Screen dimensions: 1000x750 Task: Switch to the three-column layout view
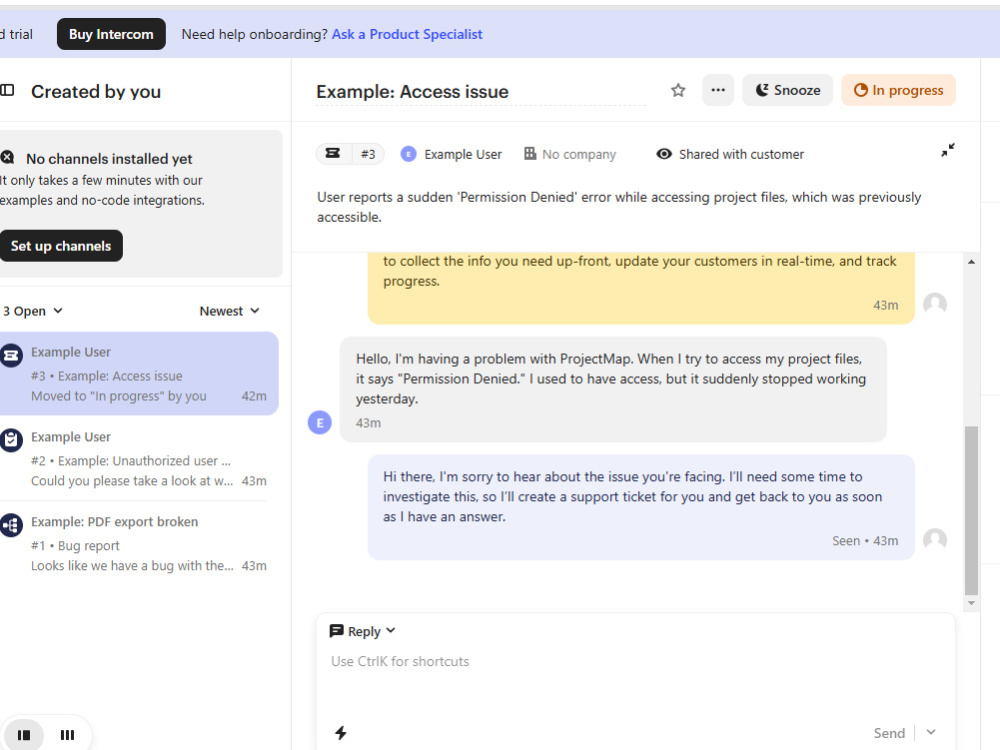67,735
